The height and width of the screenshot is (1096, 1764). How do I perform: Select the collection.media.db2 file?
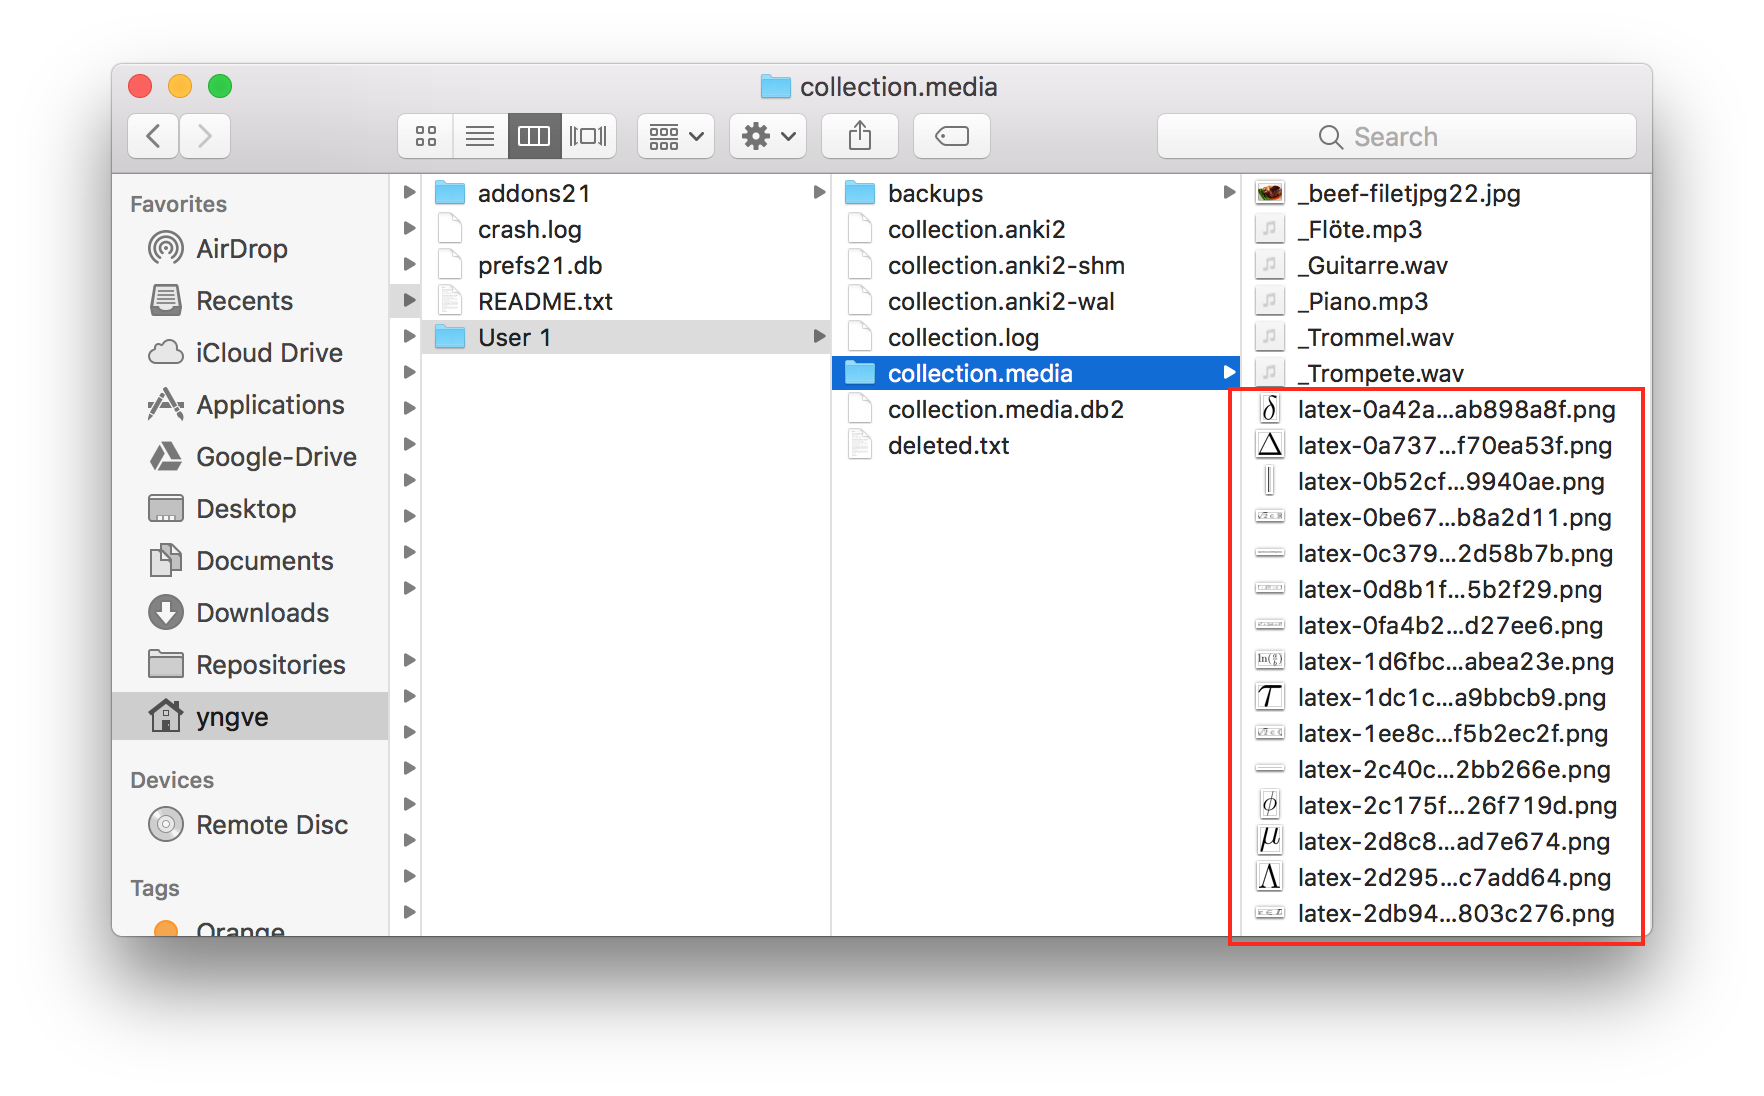1036,409
